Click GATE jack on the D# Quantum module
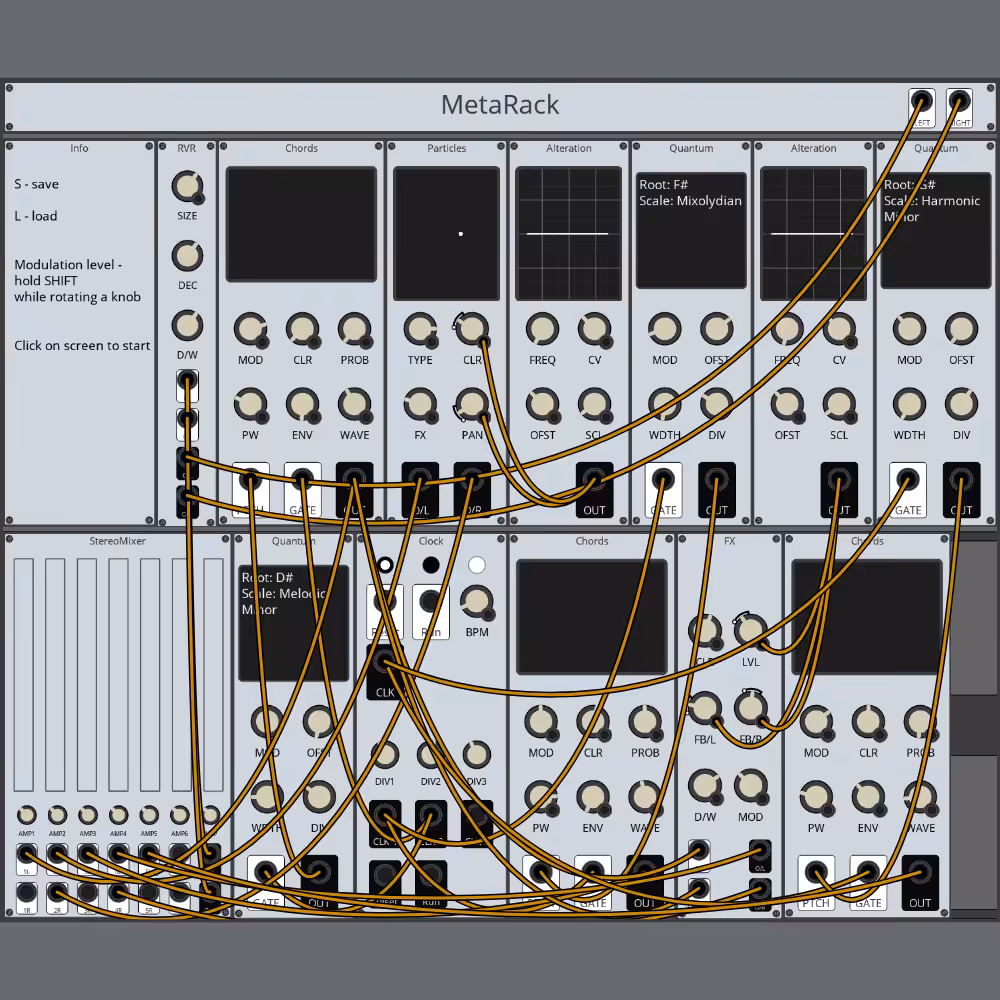Viewport: 1000px width, 1000px height. coord(265,872)
